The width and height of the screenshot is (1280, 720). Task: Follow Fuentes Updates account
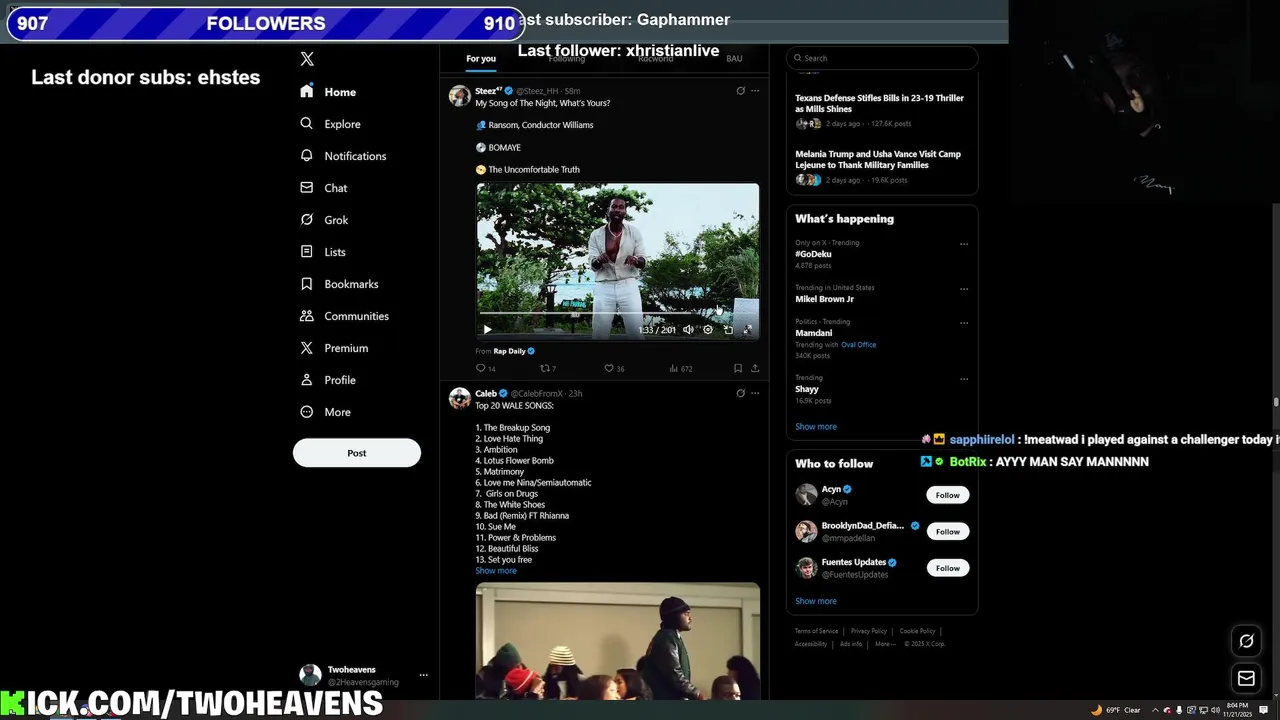pos(948,568)
